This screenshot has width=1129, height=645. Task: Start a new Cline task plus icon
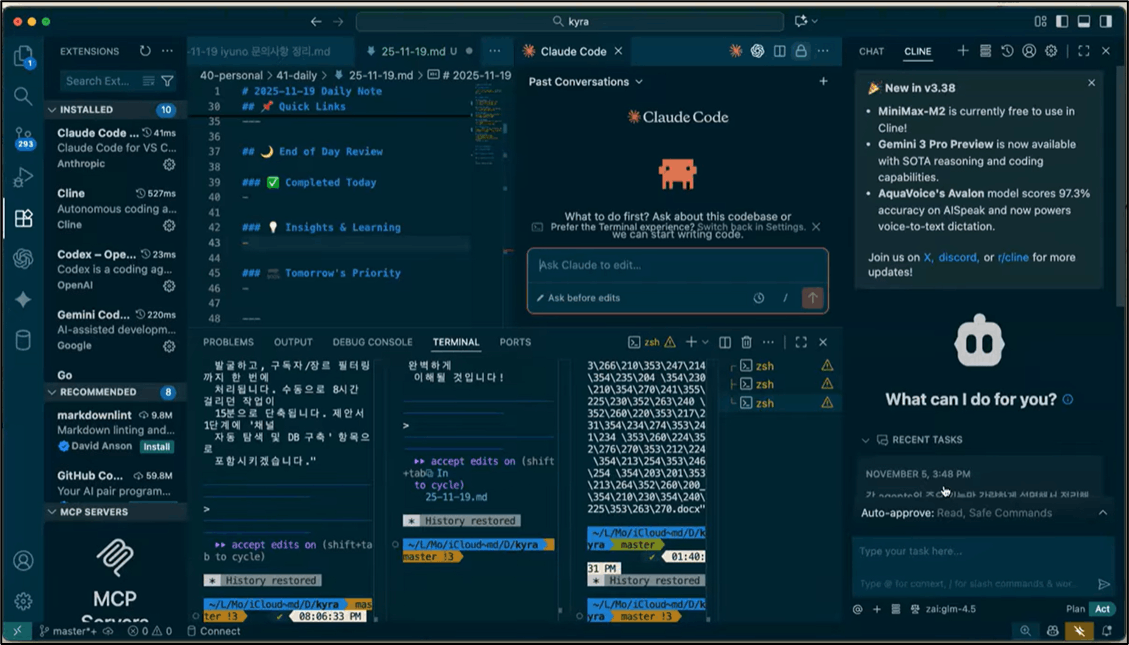coord(963,51)
